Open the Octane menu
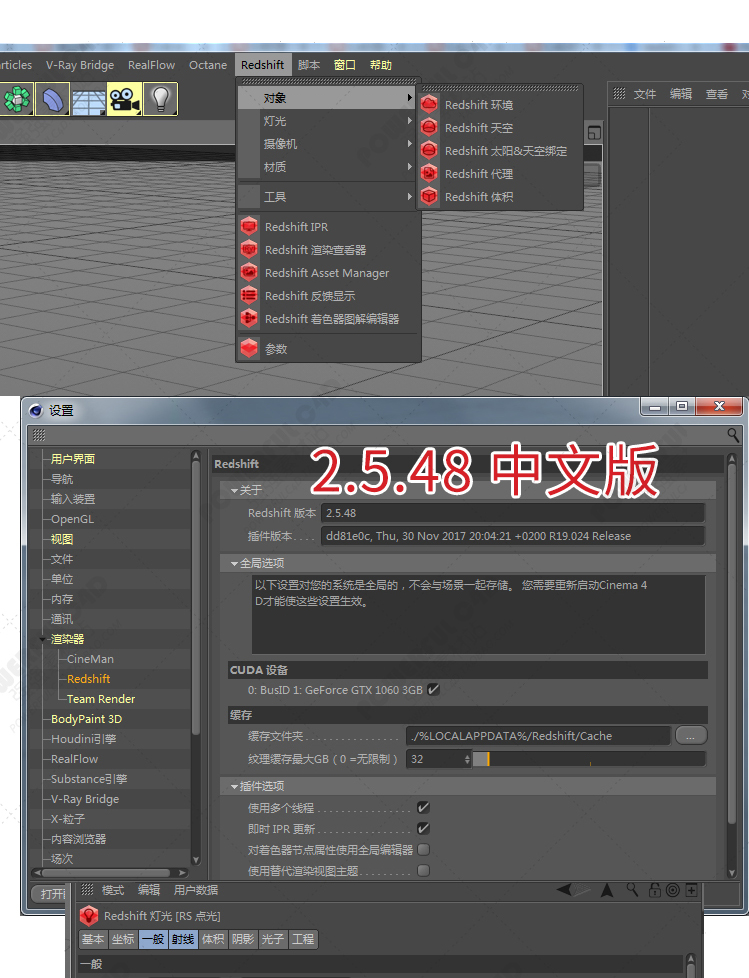 208,65
